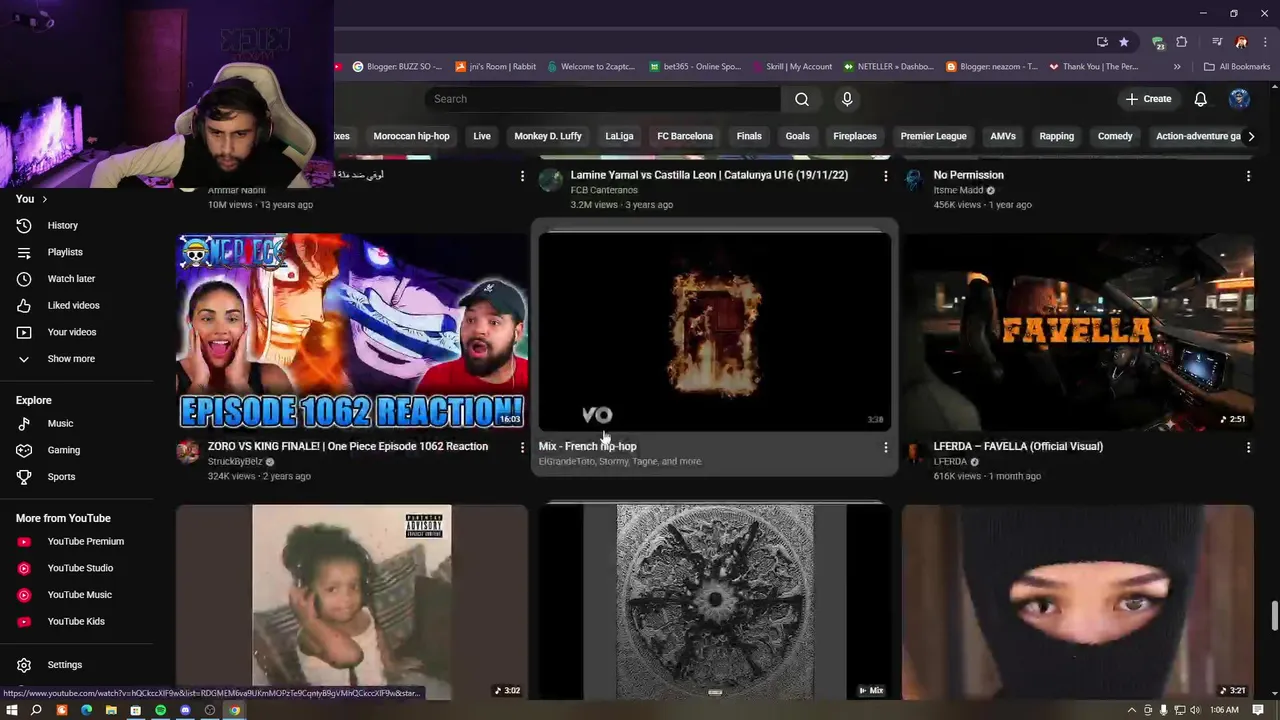
Task: Select the AMVs chip
Action: pos(1003,136)
